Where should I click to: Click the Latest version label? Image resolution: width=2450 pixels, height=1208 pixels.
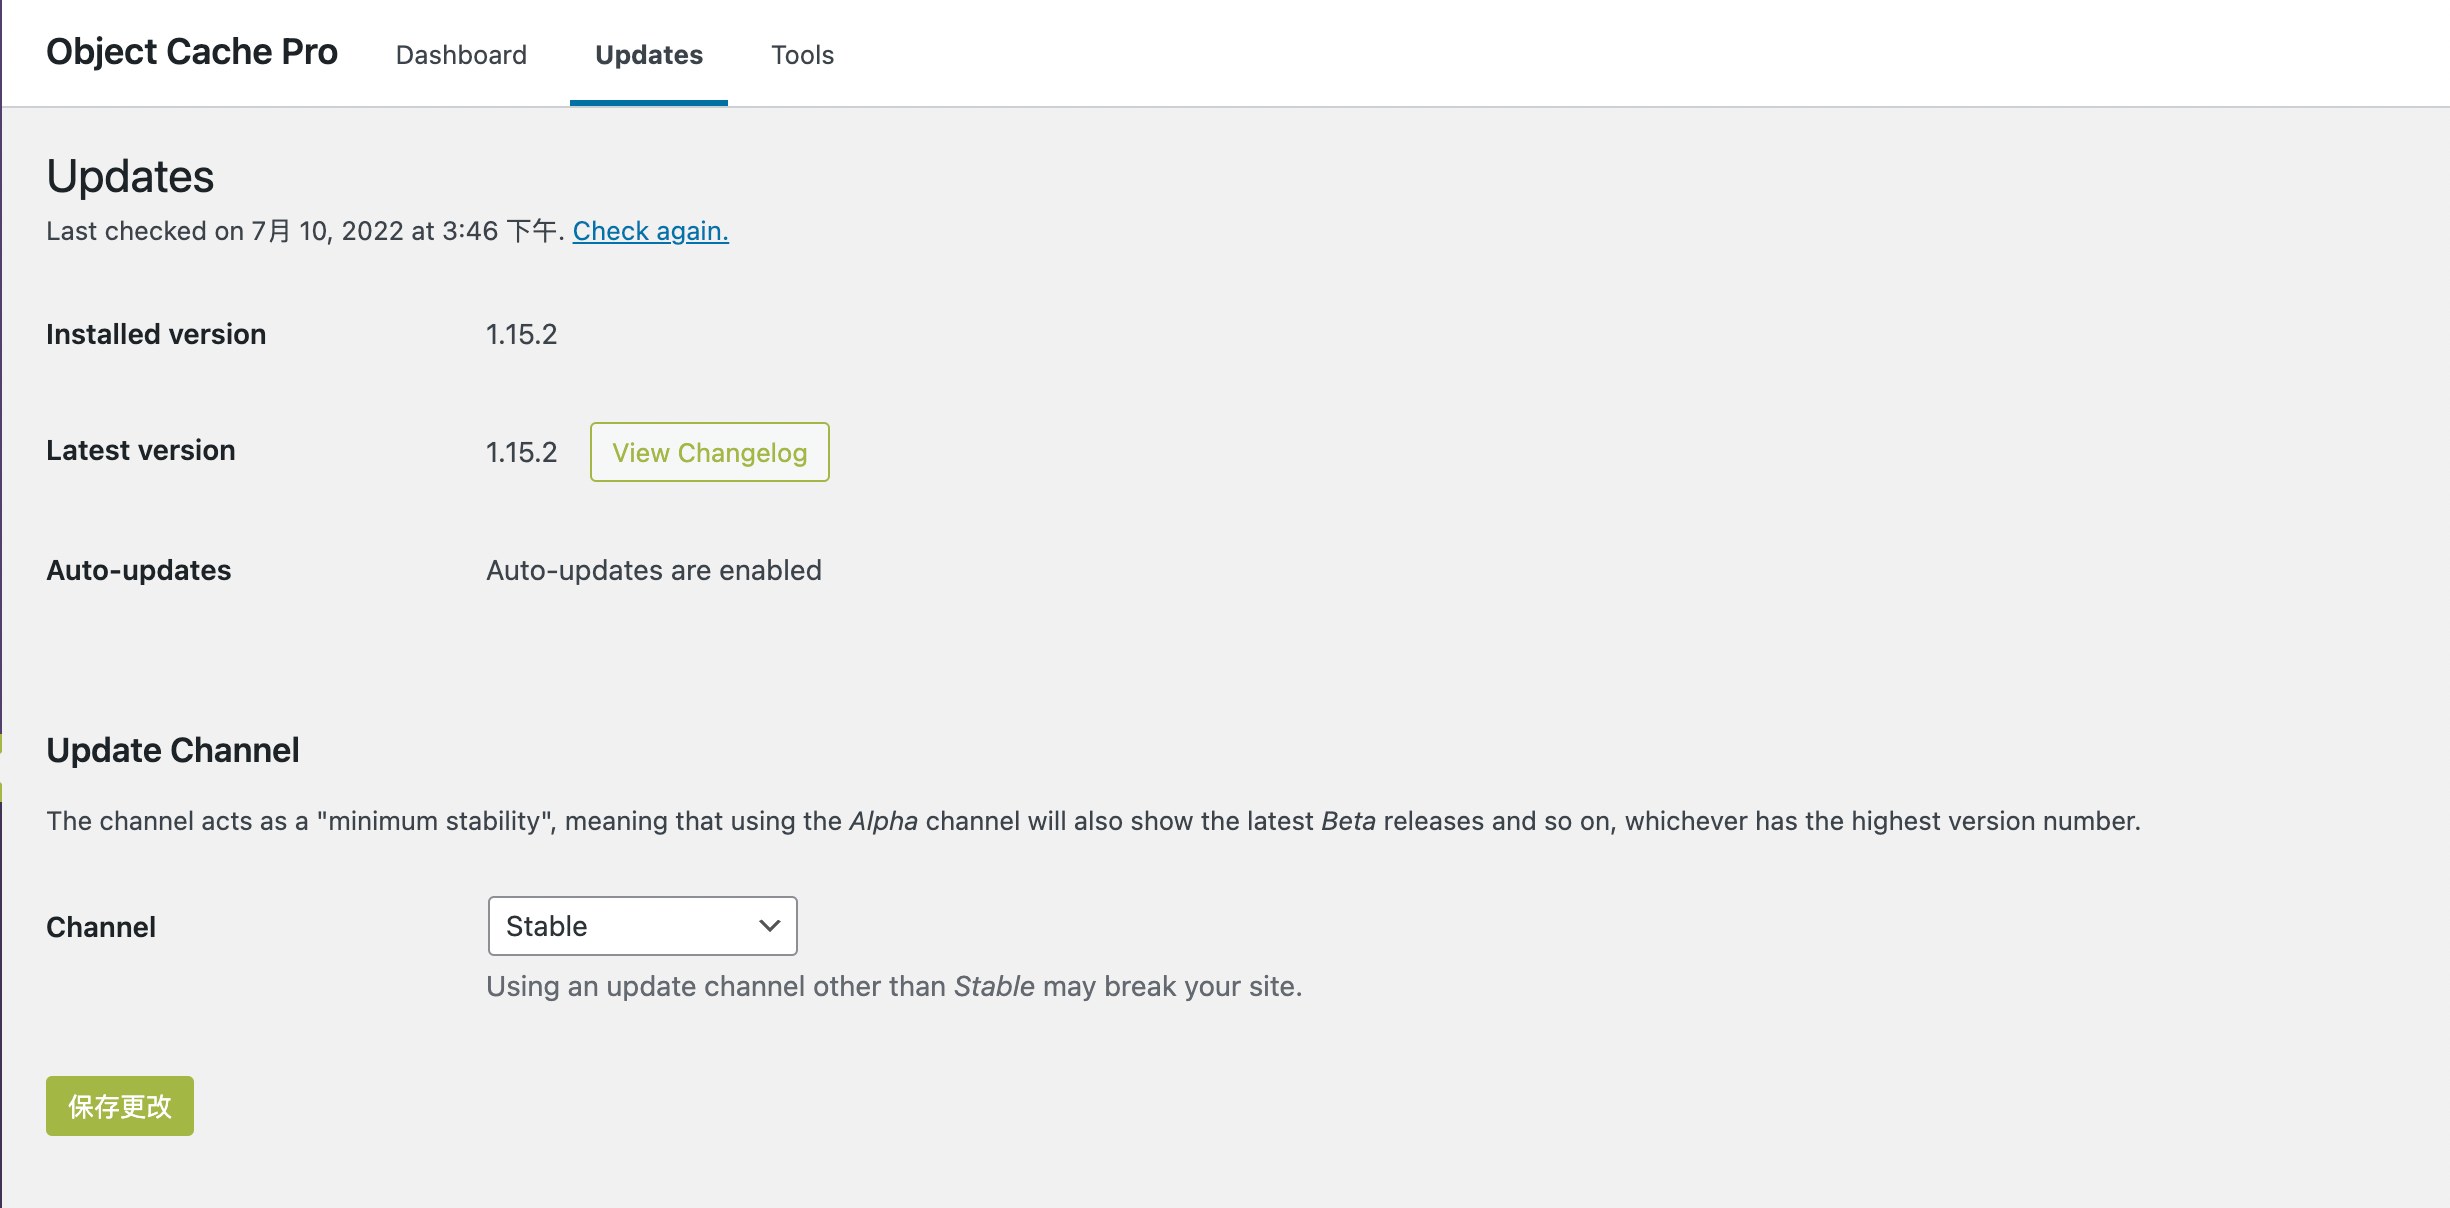pyautogui.click(x=141, y=450)
